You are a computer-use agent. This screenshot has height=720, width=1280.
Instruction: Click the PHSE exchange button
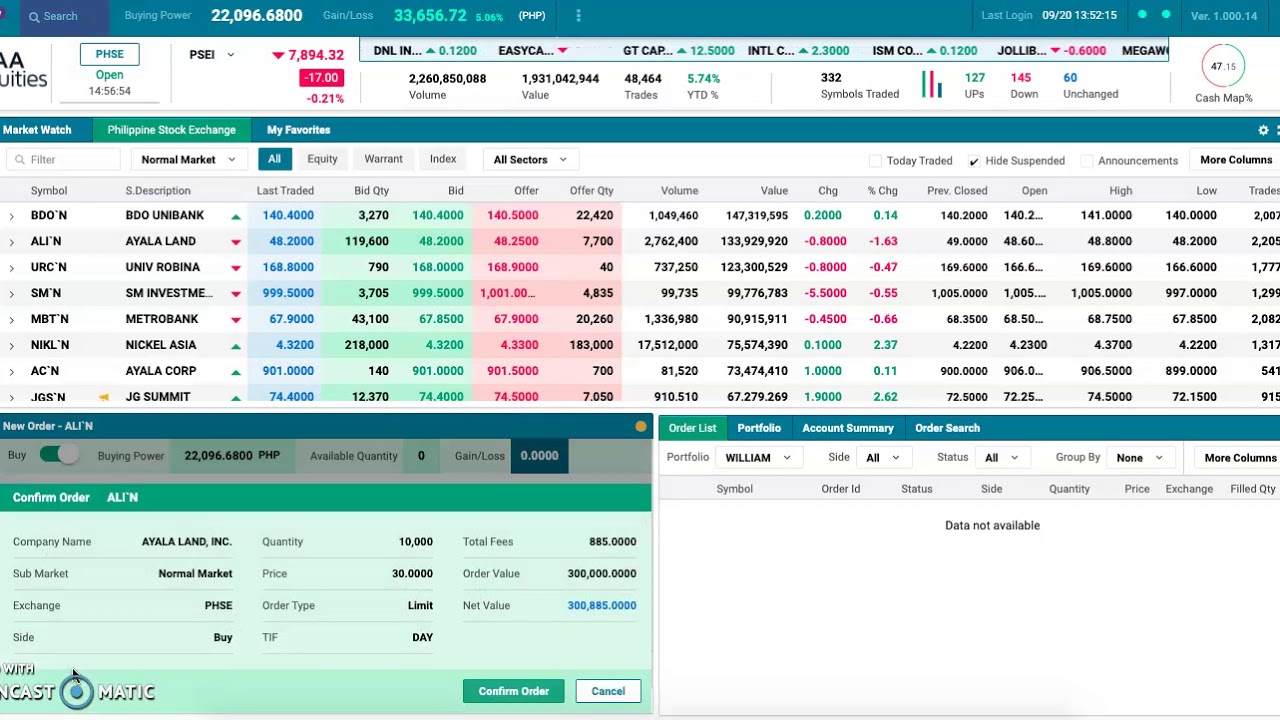[109, 54]
